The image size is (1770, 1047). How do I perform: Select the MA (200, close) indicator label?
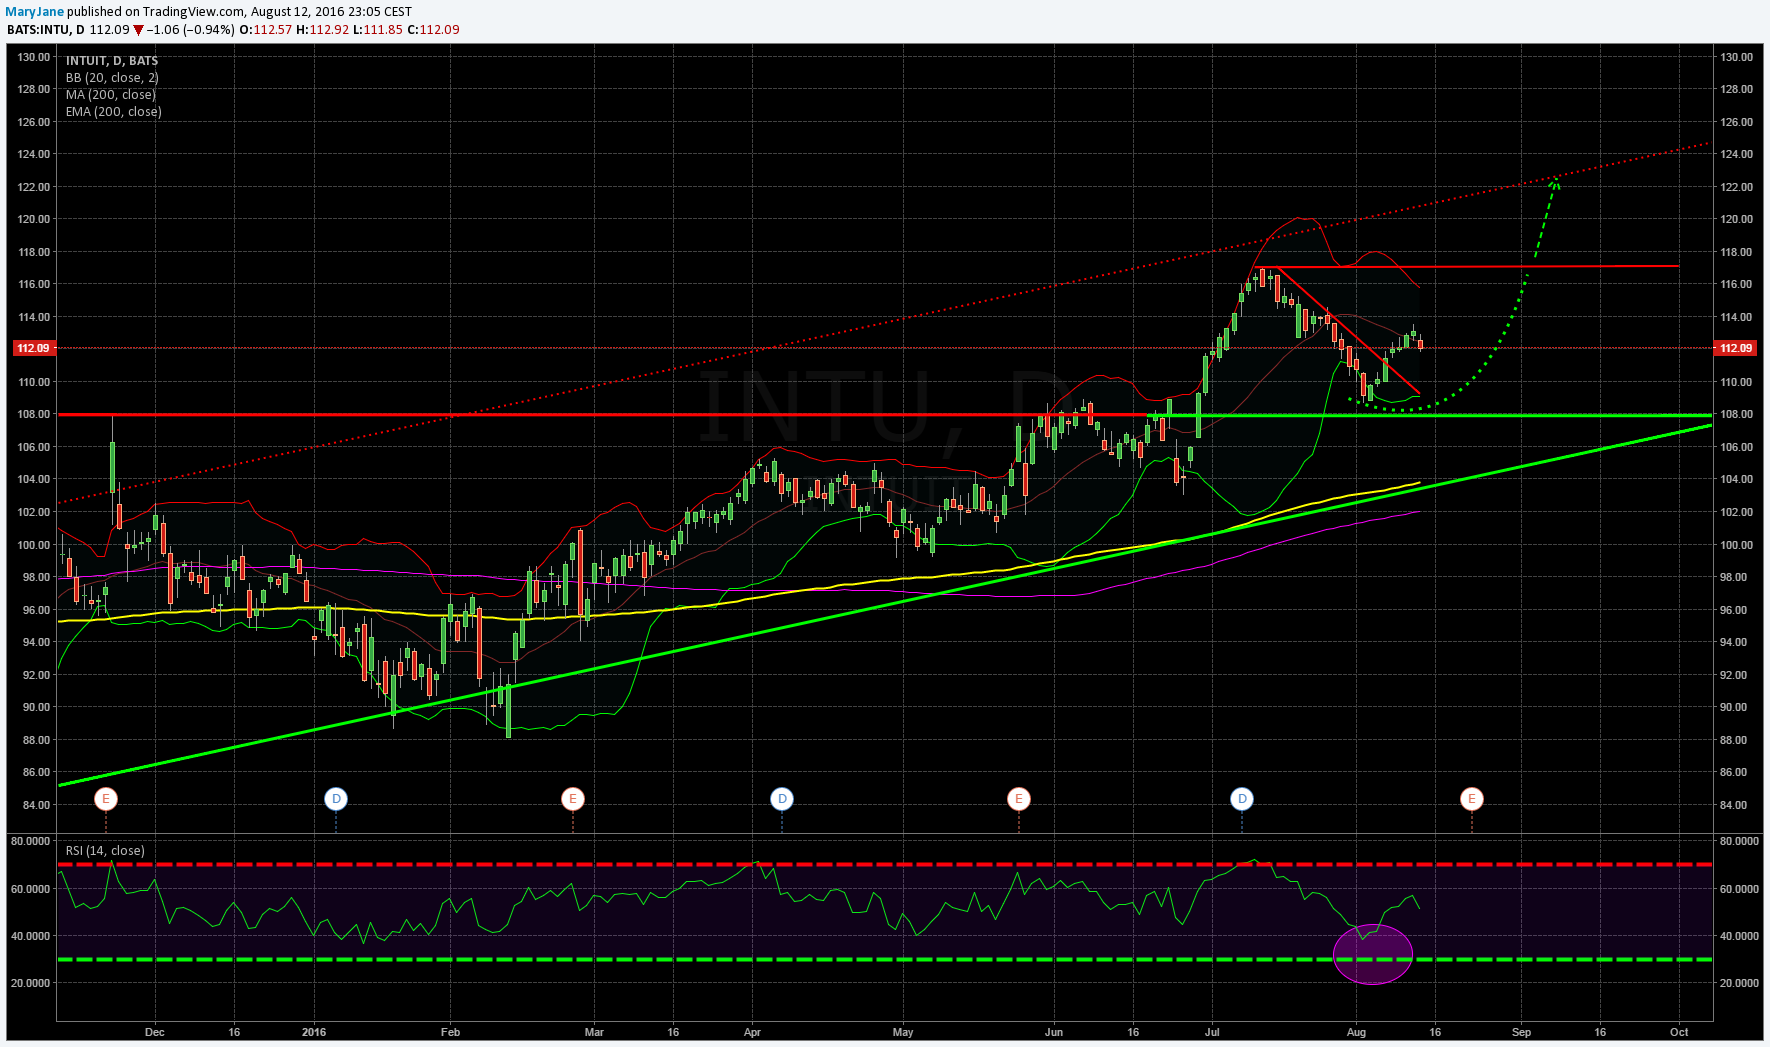tap(111, 95)
